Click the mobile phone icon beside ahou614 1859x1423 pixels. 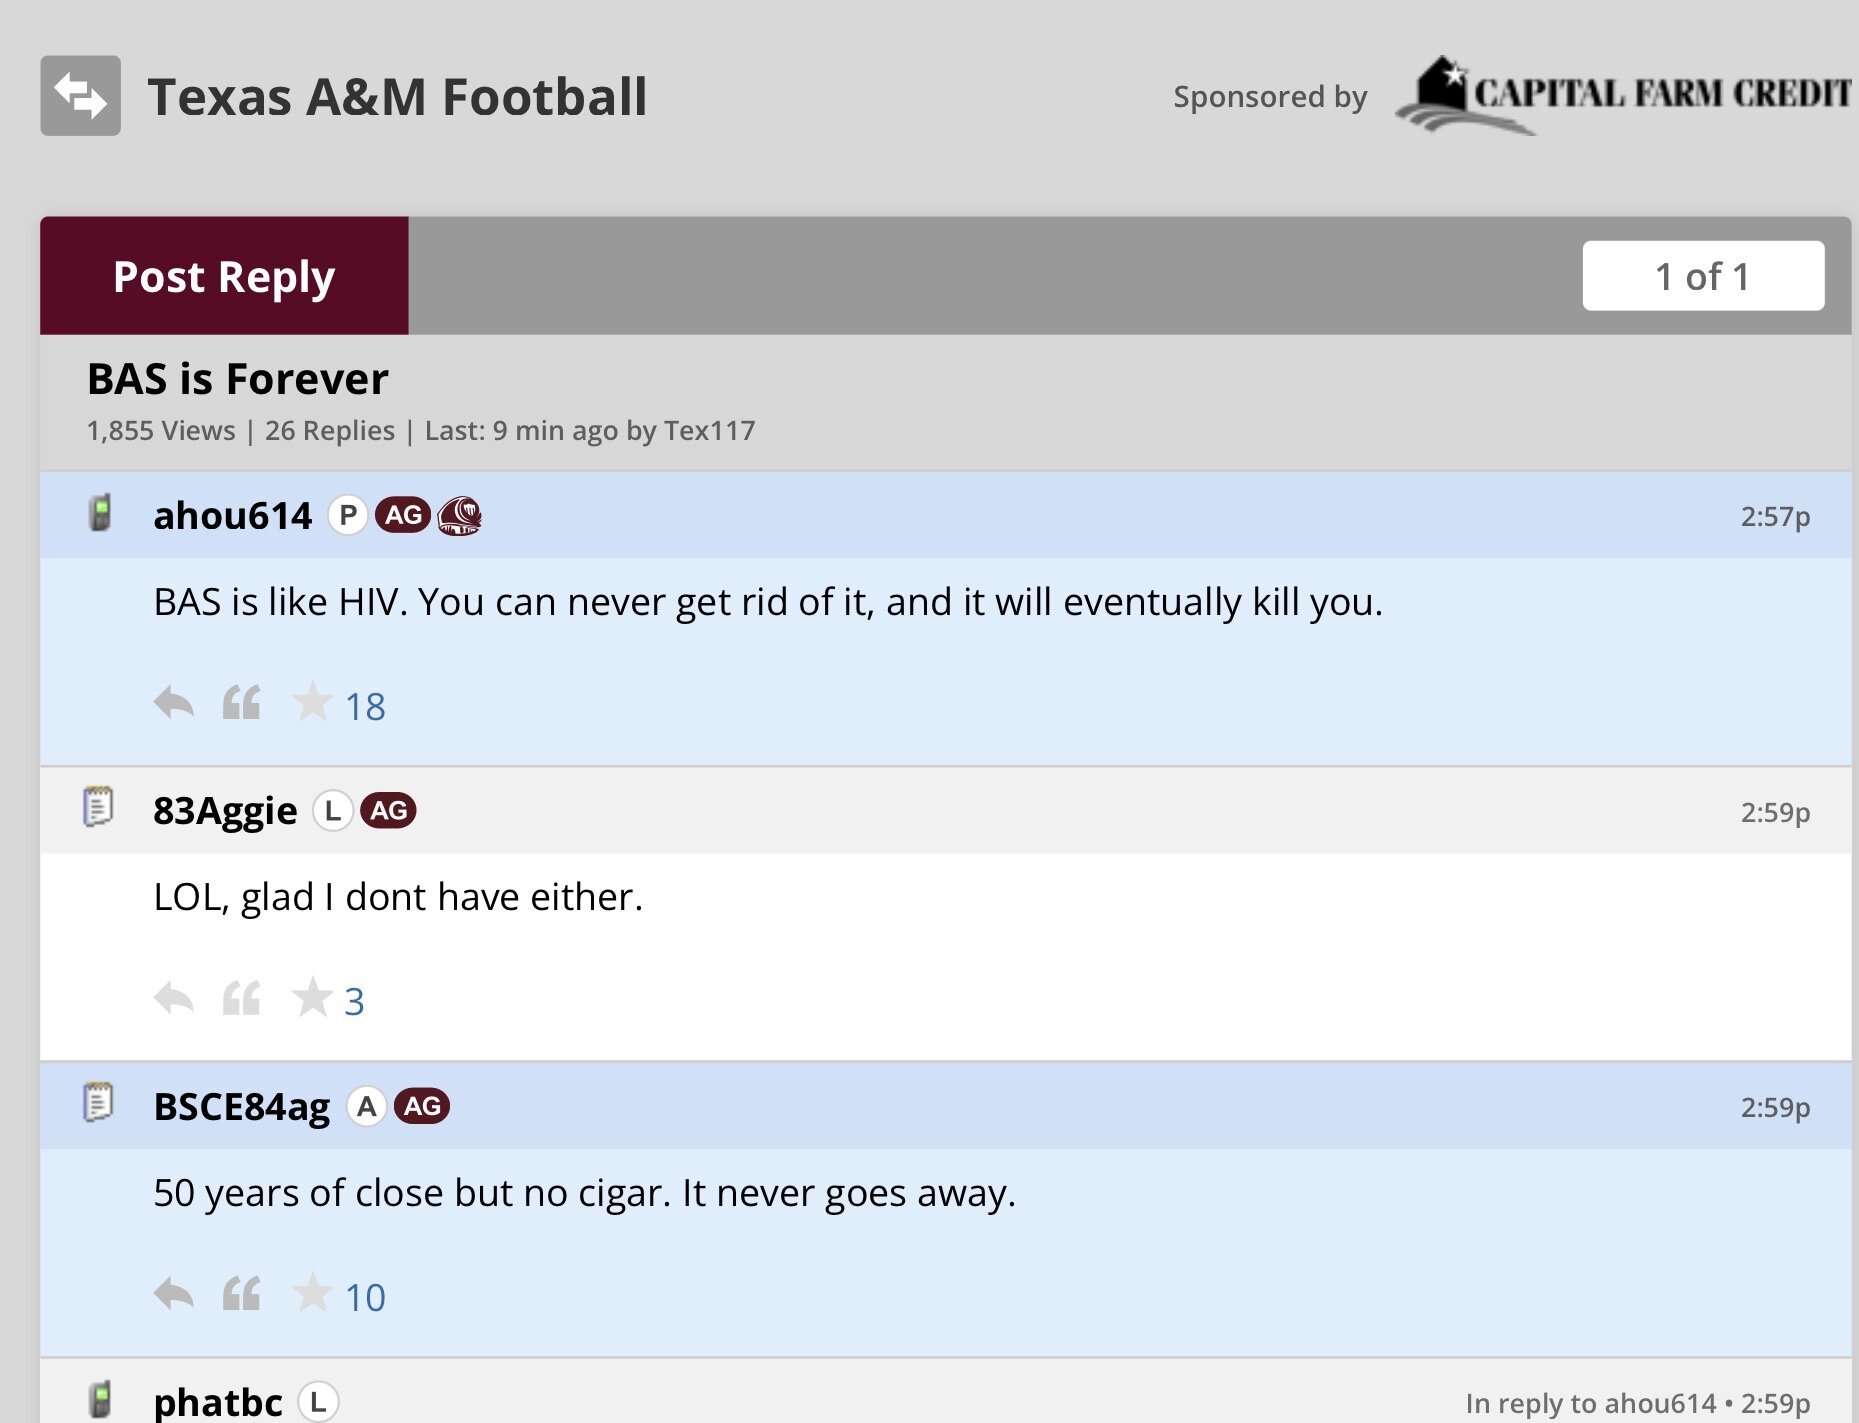click(x=100, y=514)
